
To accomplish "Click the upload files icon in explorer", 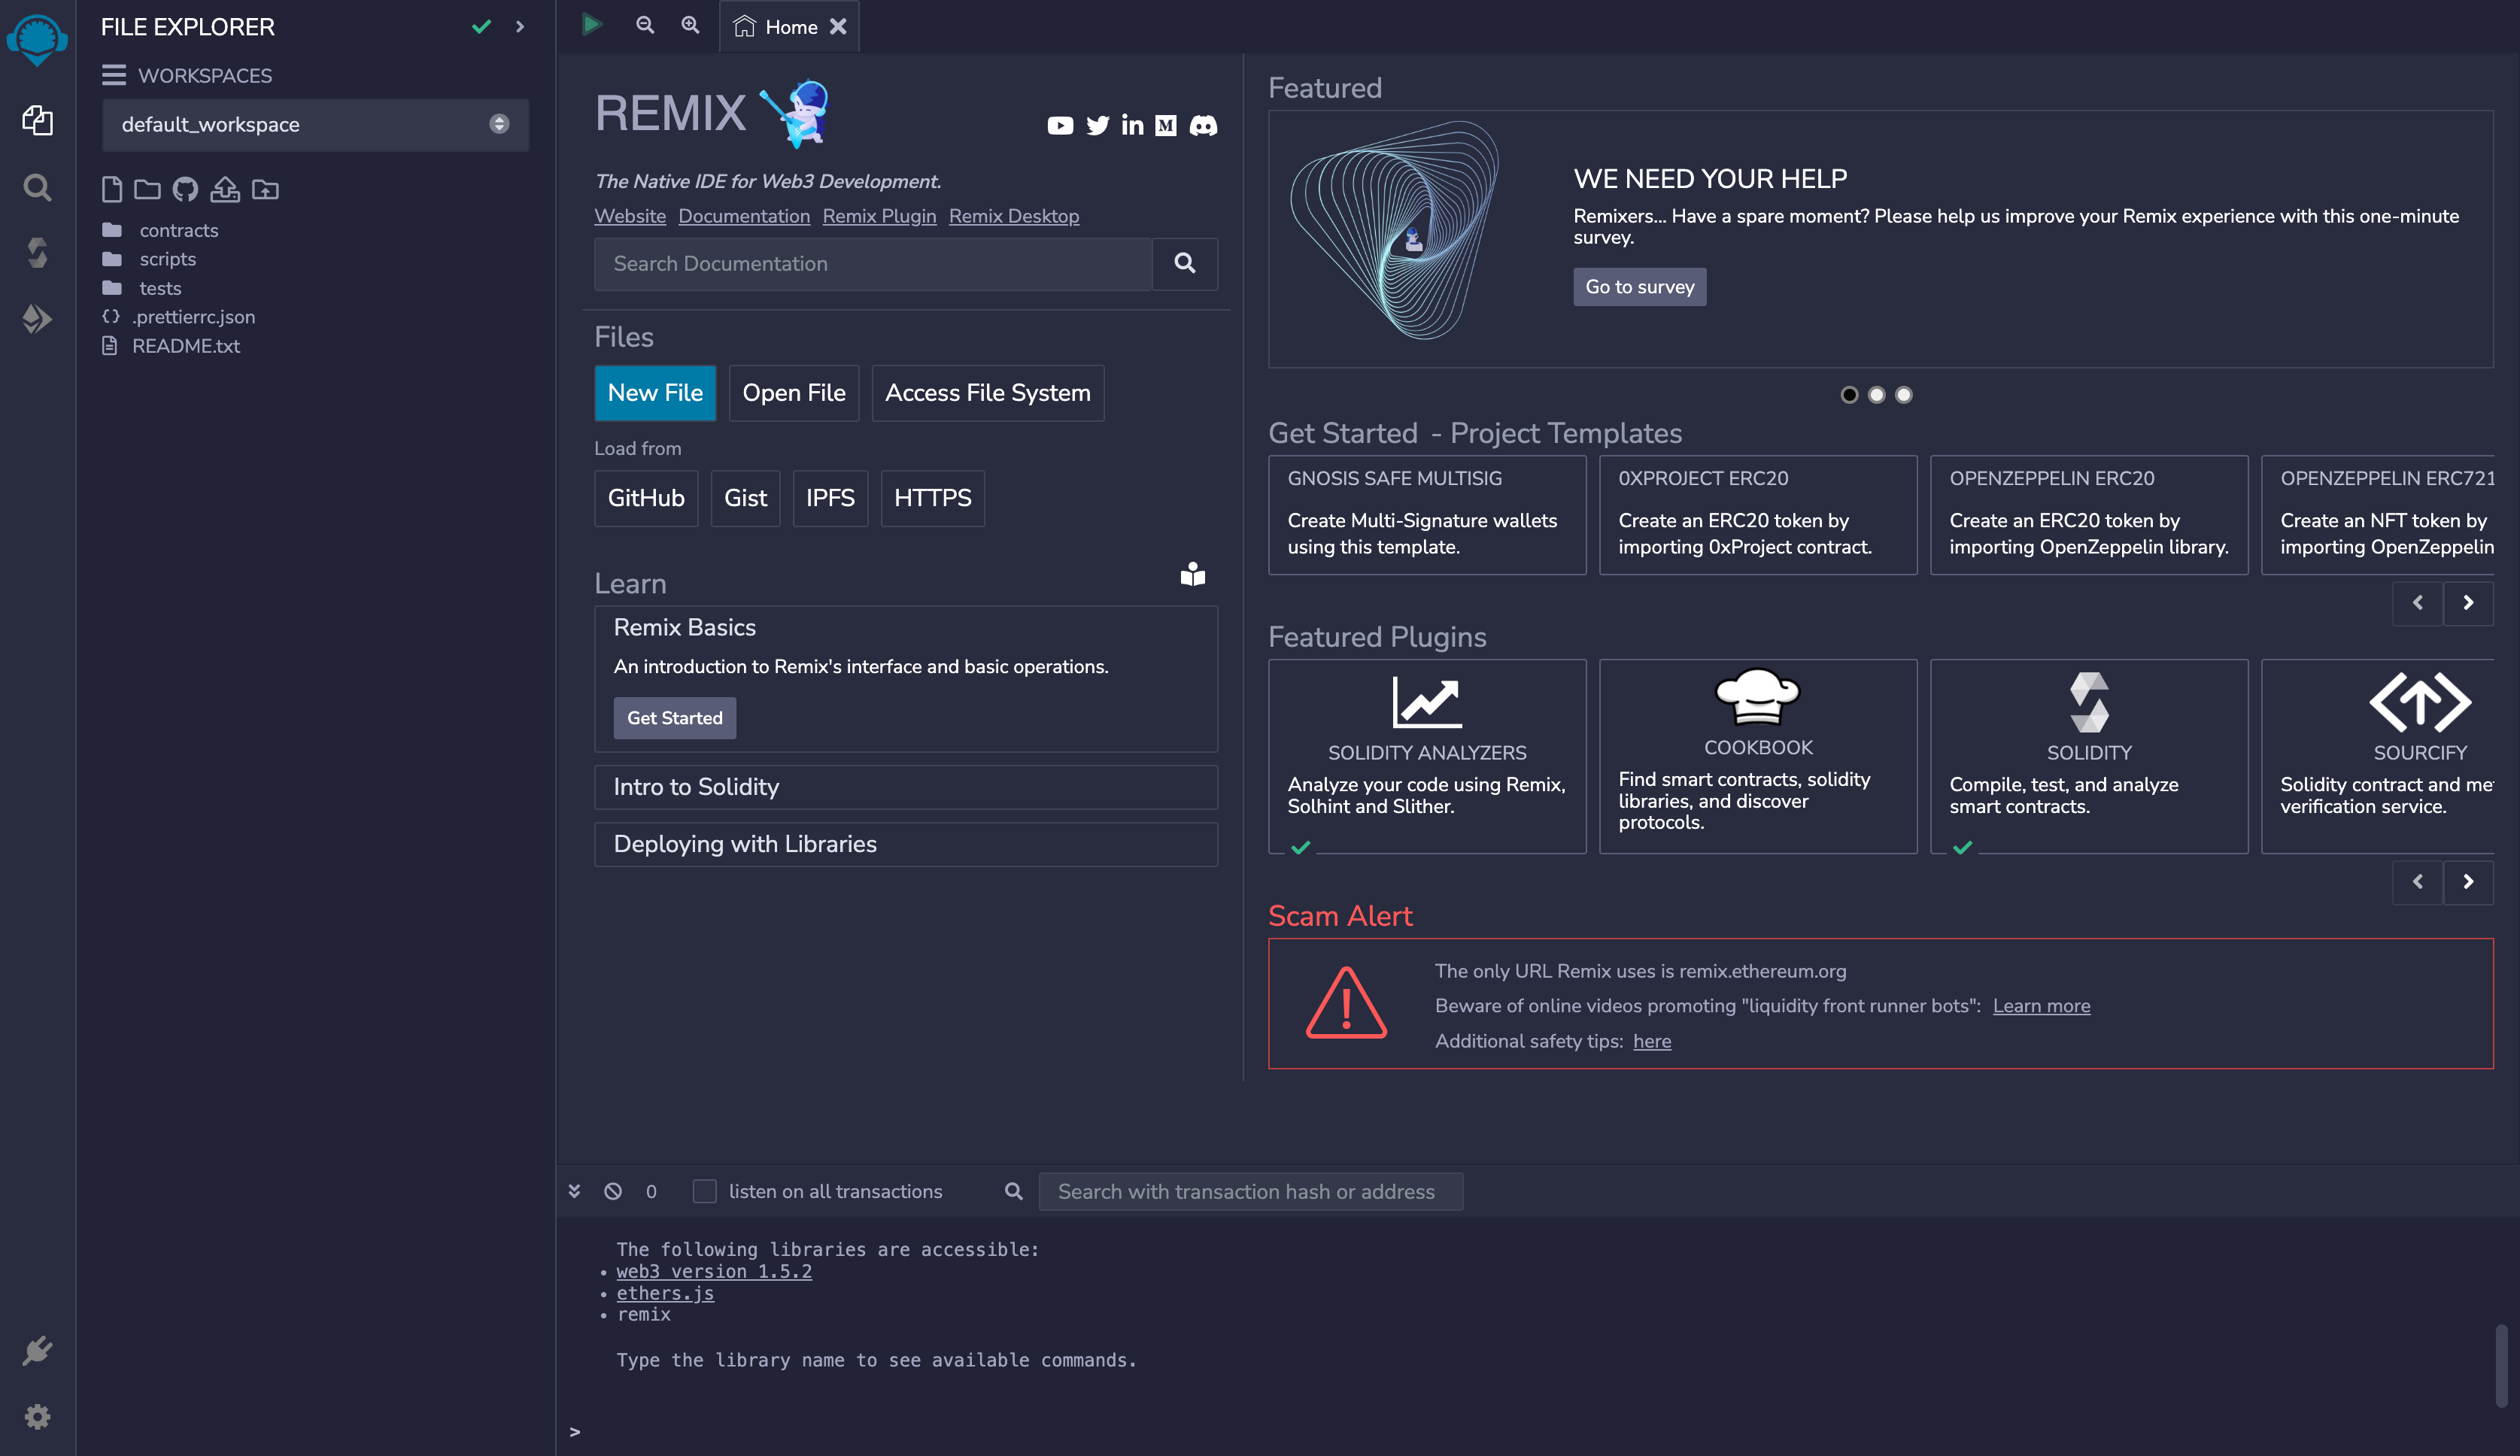I will pos(225,189).
